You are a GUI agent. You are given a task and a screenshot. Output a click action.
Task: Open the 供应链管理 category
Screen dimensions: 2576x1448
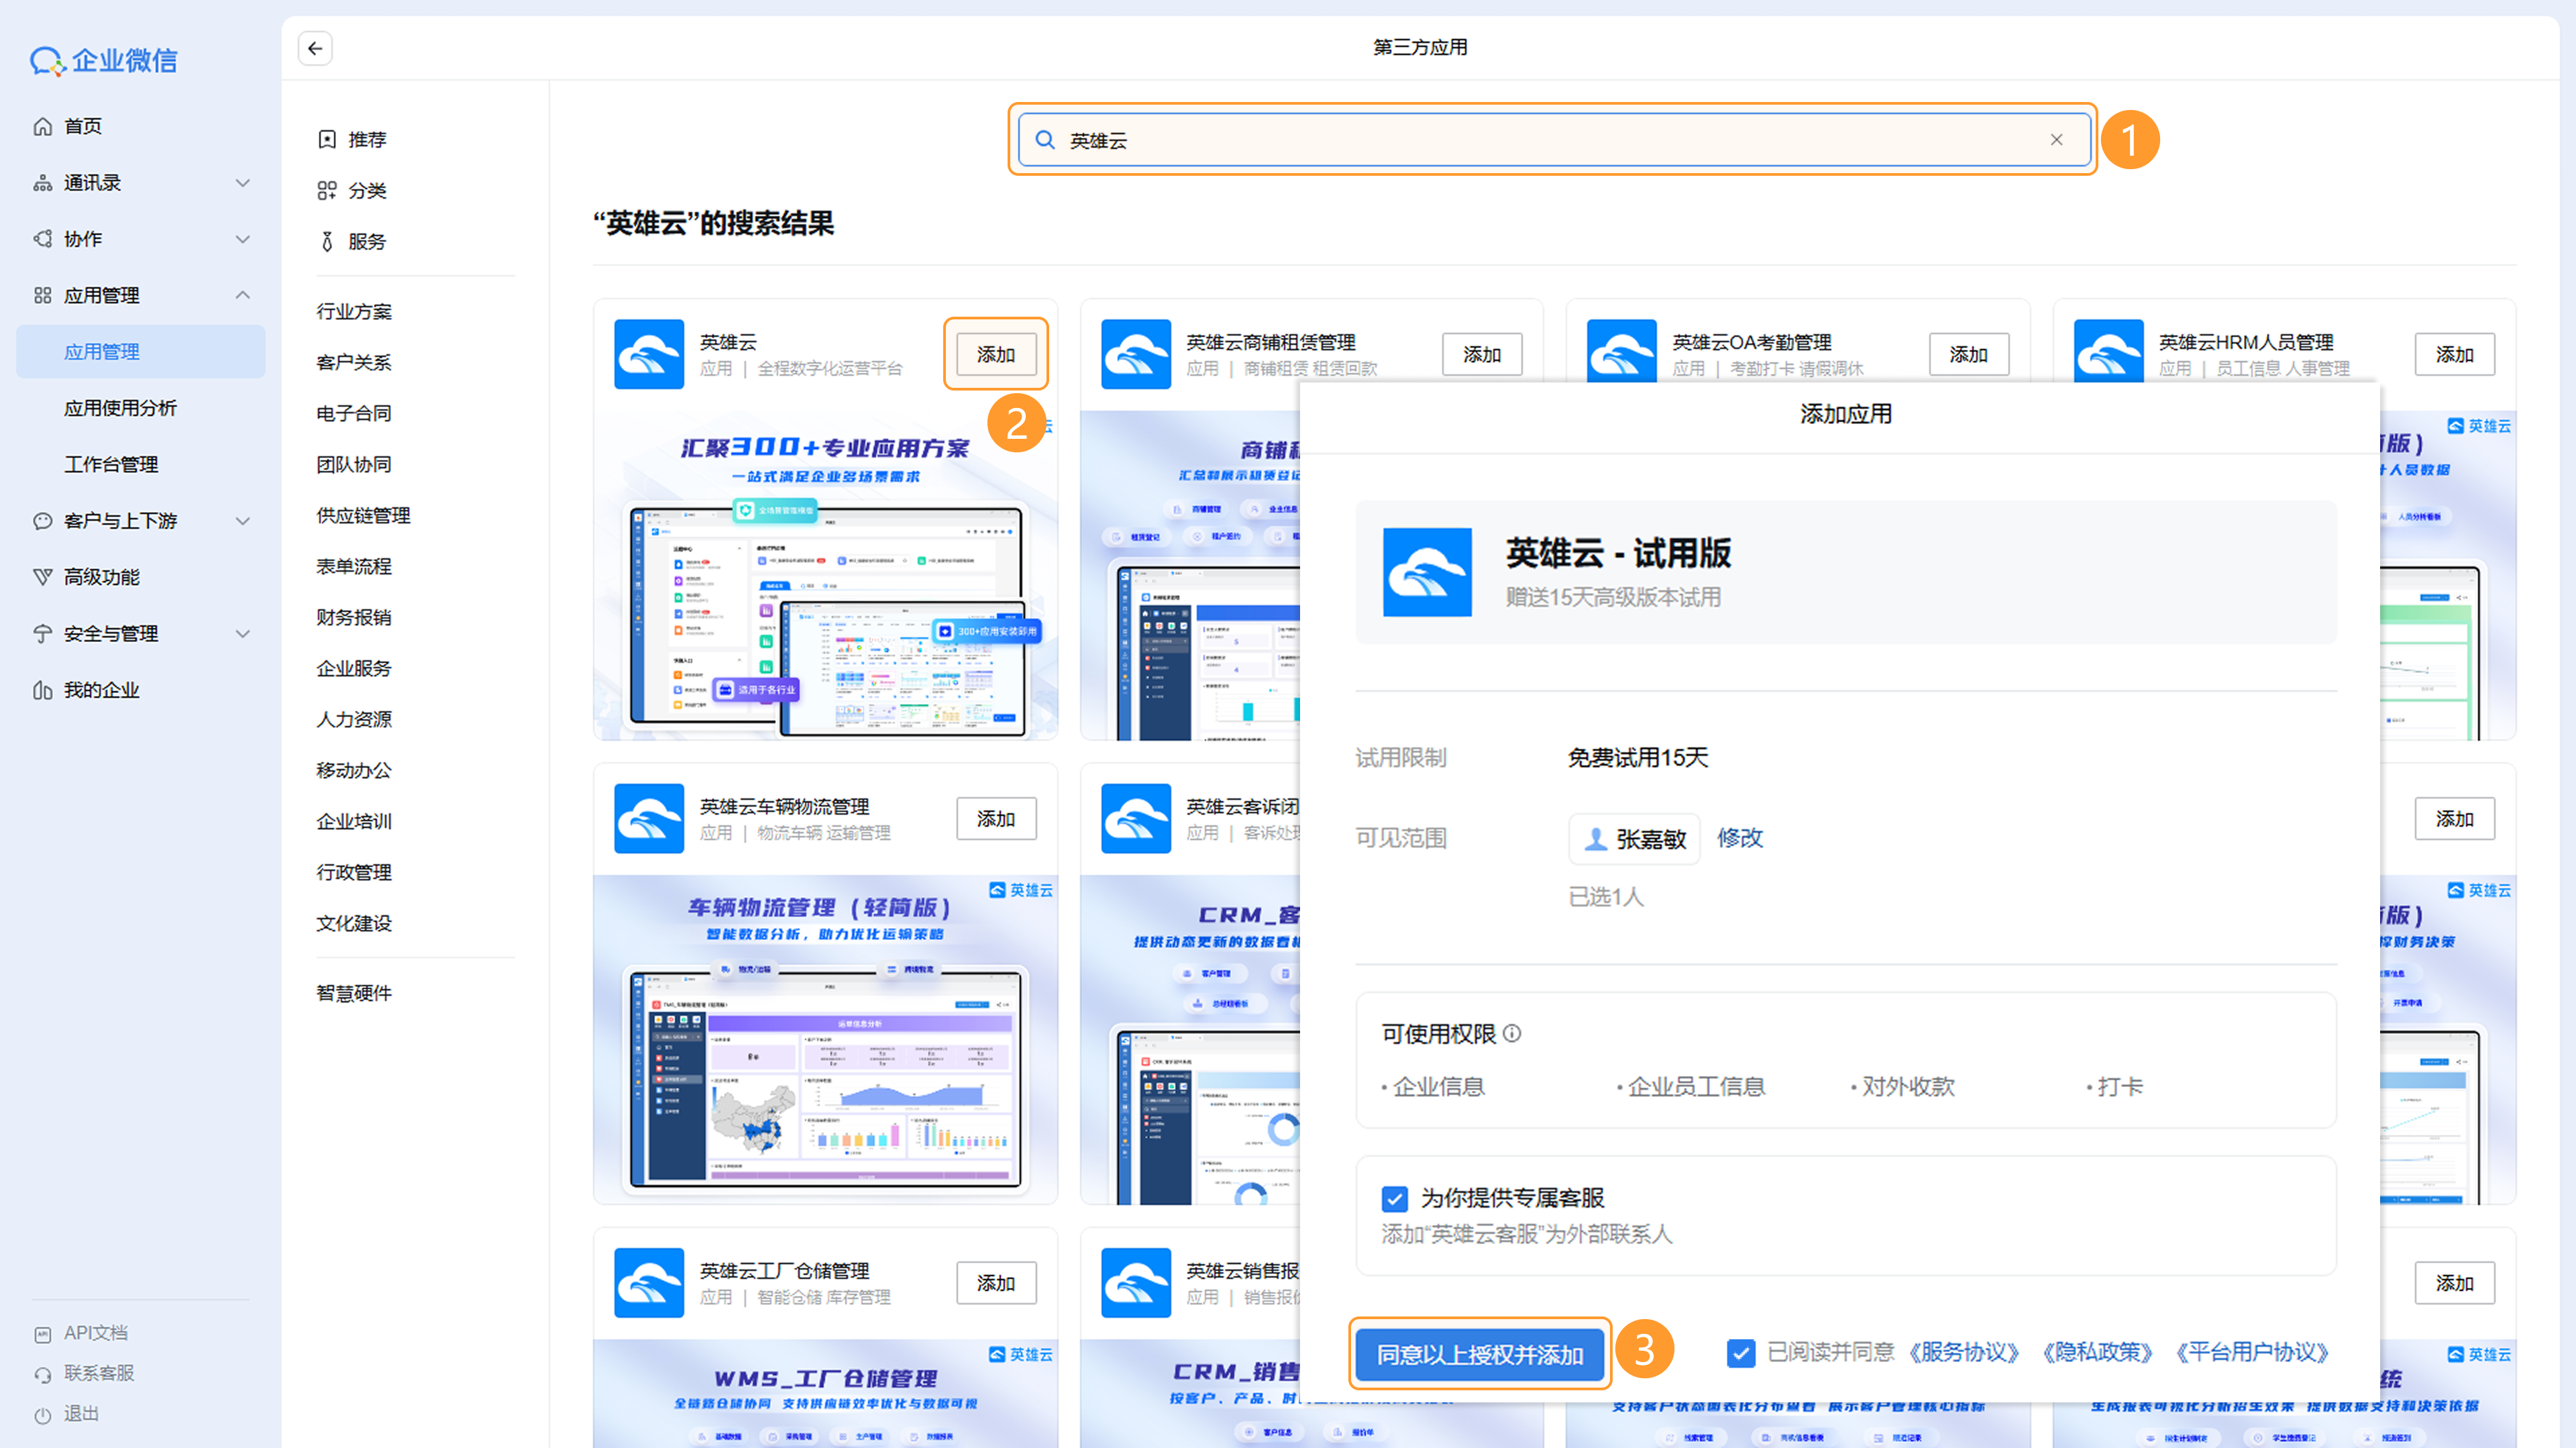pyautogui.click(x=364, y=516)
